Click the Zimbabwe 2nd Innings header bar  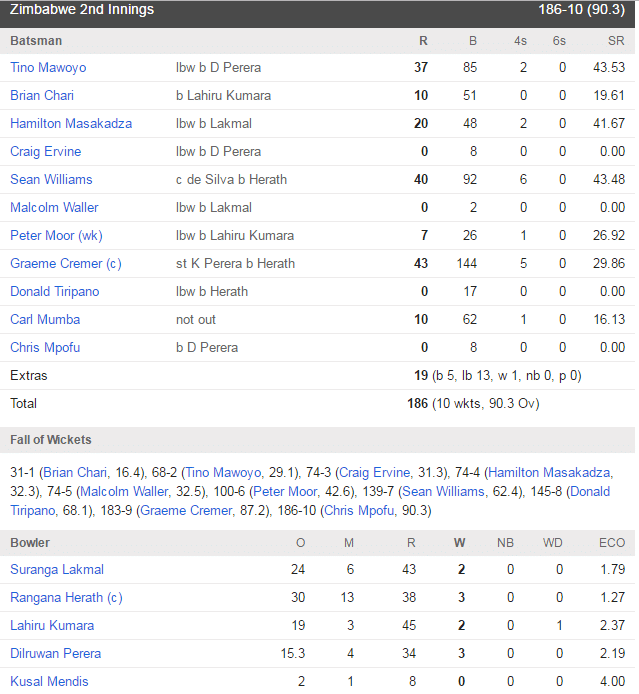(x=317, y=10)
